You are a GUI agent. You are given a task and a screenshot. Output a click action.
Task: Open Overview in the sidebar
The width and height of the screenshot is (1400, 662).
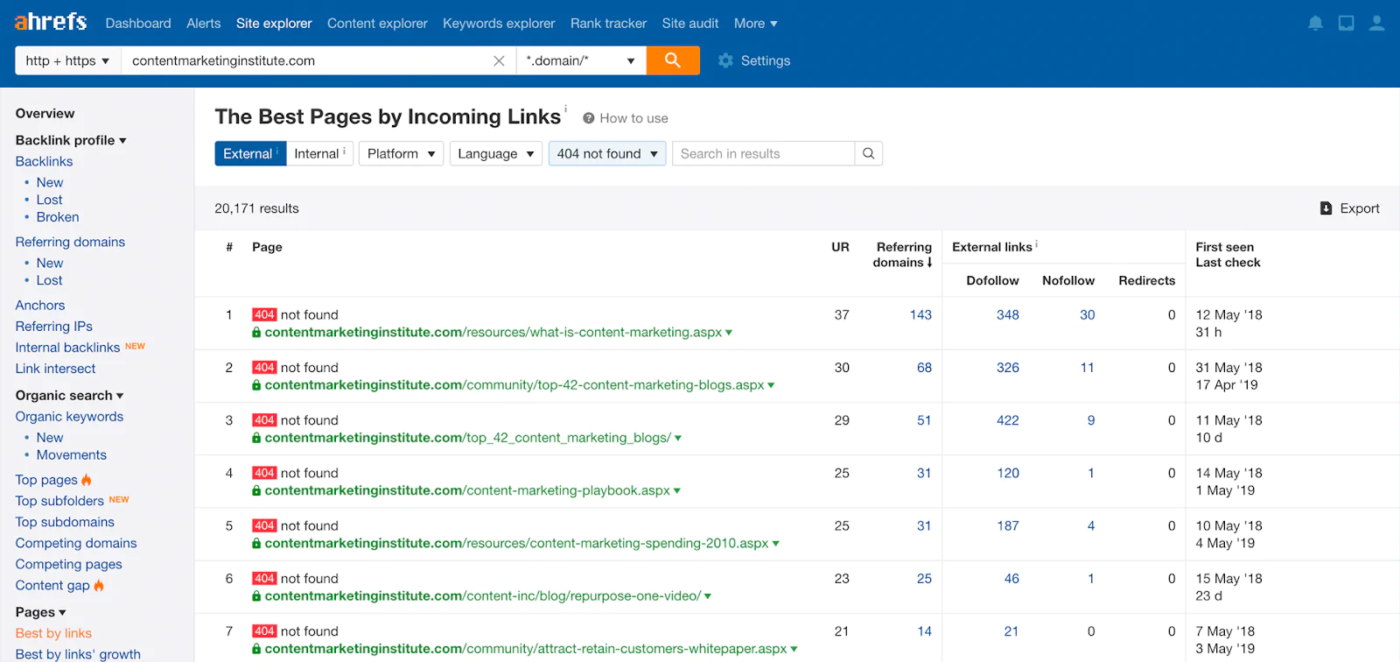pyautogui.click(x=45, y=114)
